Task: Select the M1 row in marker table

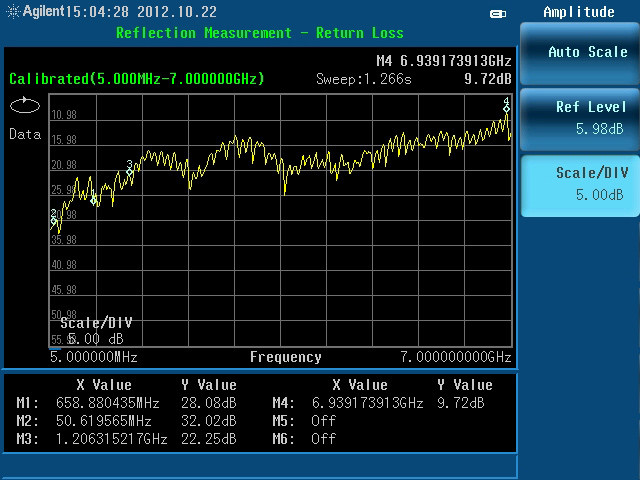Action: (x=127, y=403)
